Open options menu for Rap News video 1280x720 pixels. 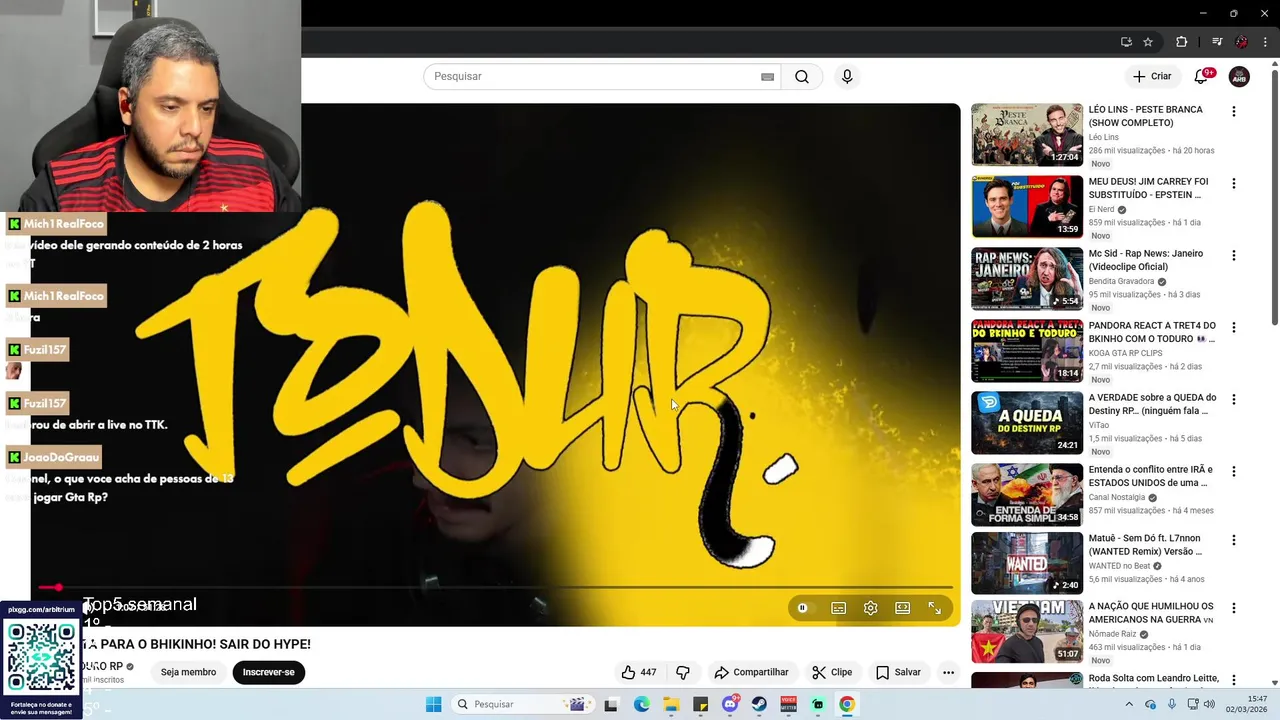tap(1234, 256)
